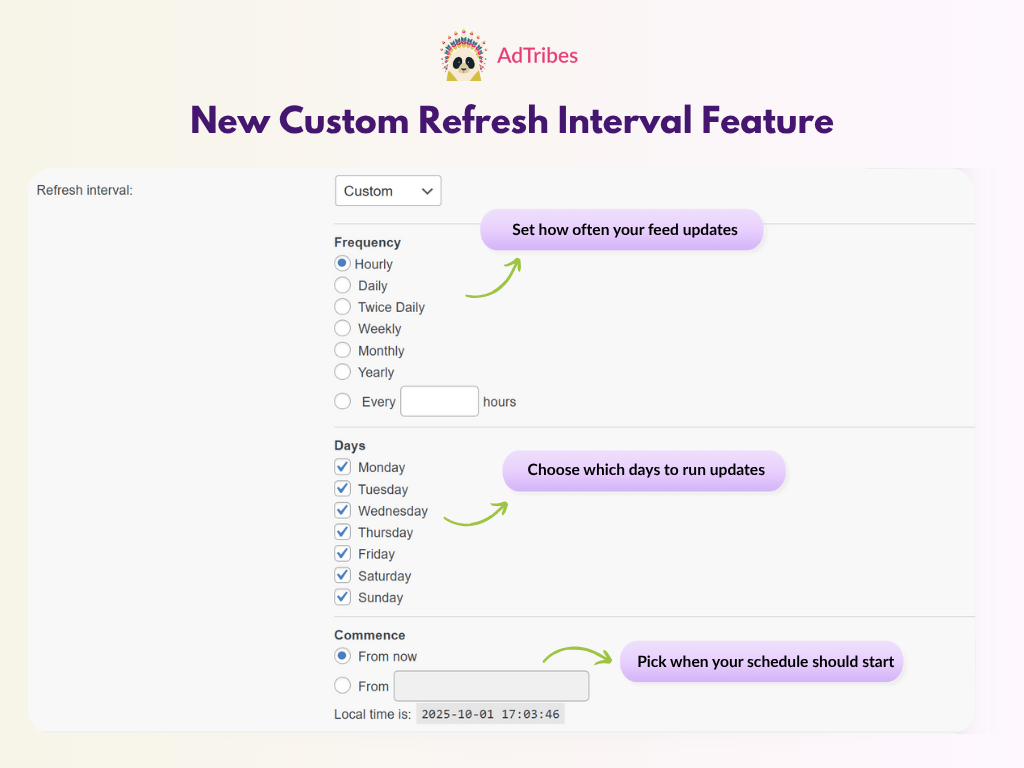Open the Refresh interval Custom dropdown
Image resolution: width=1024 pixels, height=768 pixels.
tap(388, 191)
